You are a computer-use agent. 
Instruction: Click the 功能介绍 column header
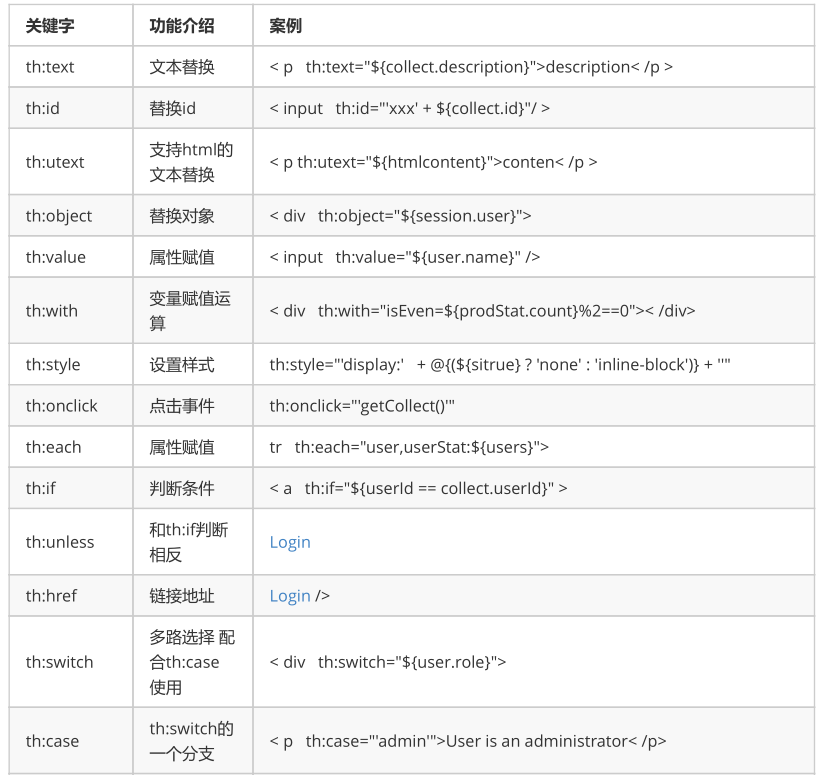pos(181,26)
